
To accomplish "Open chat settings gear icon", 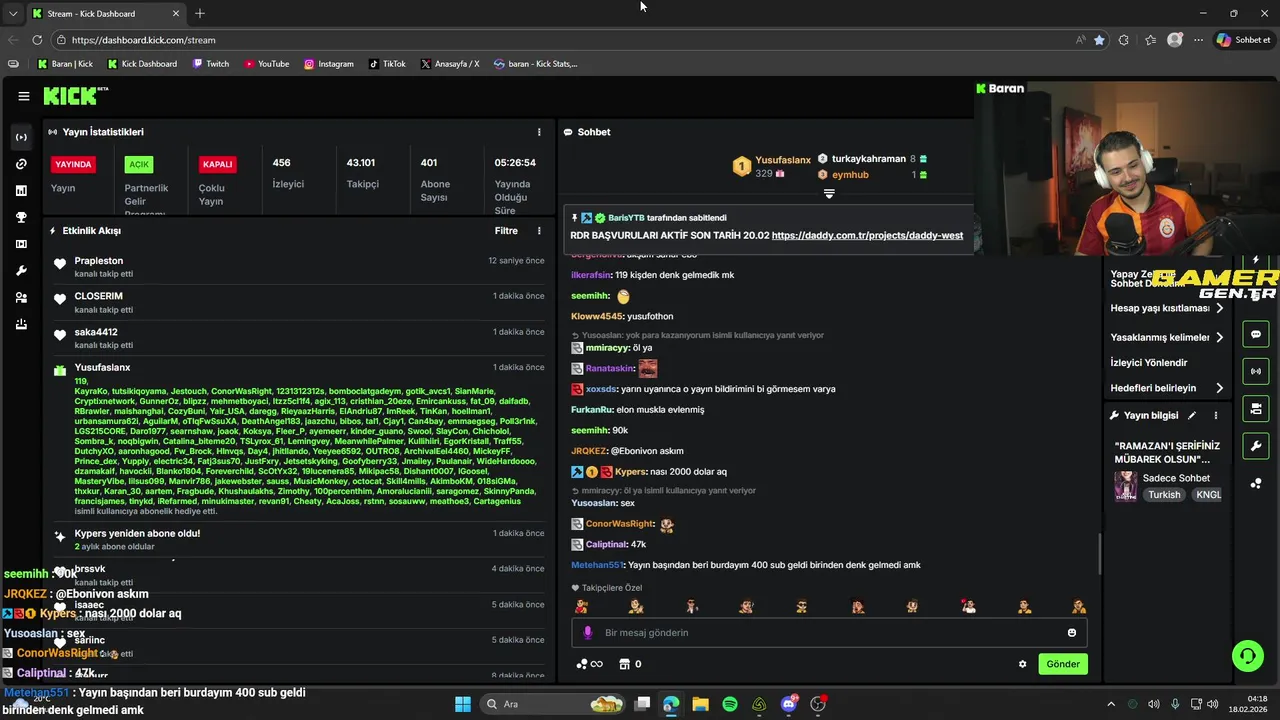I will (1022, 664).
